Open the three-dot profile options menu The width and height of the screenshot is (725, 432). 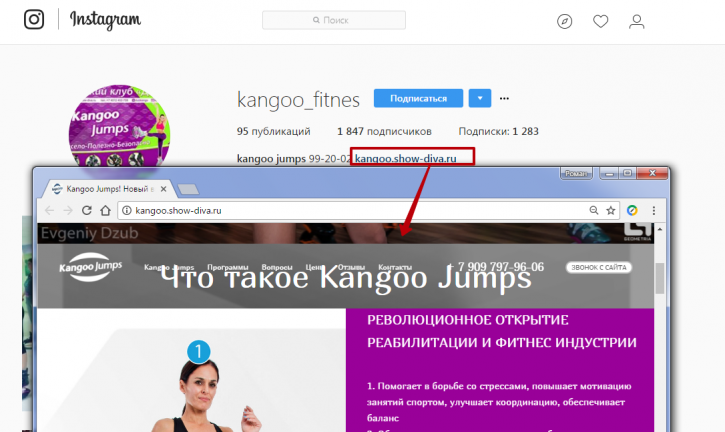[x=504, y=98]
